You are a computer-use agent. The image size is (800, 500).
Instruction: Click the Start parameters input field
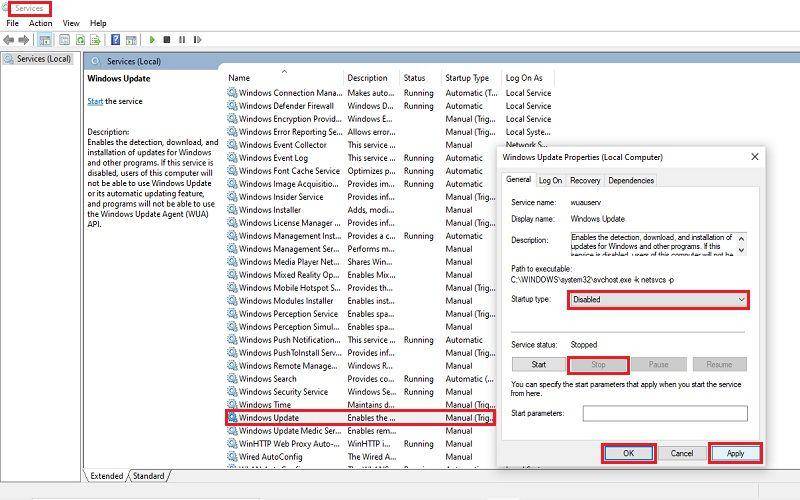665,413
